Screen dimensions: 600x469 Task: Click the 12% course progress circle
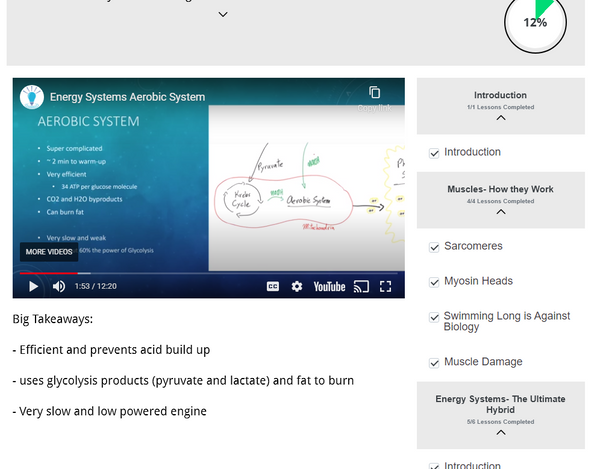pos(535,22)
